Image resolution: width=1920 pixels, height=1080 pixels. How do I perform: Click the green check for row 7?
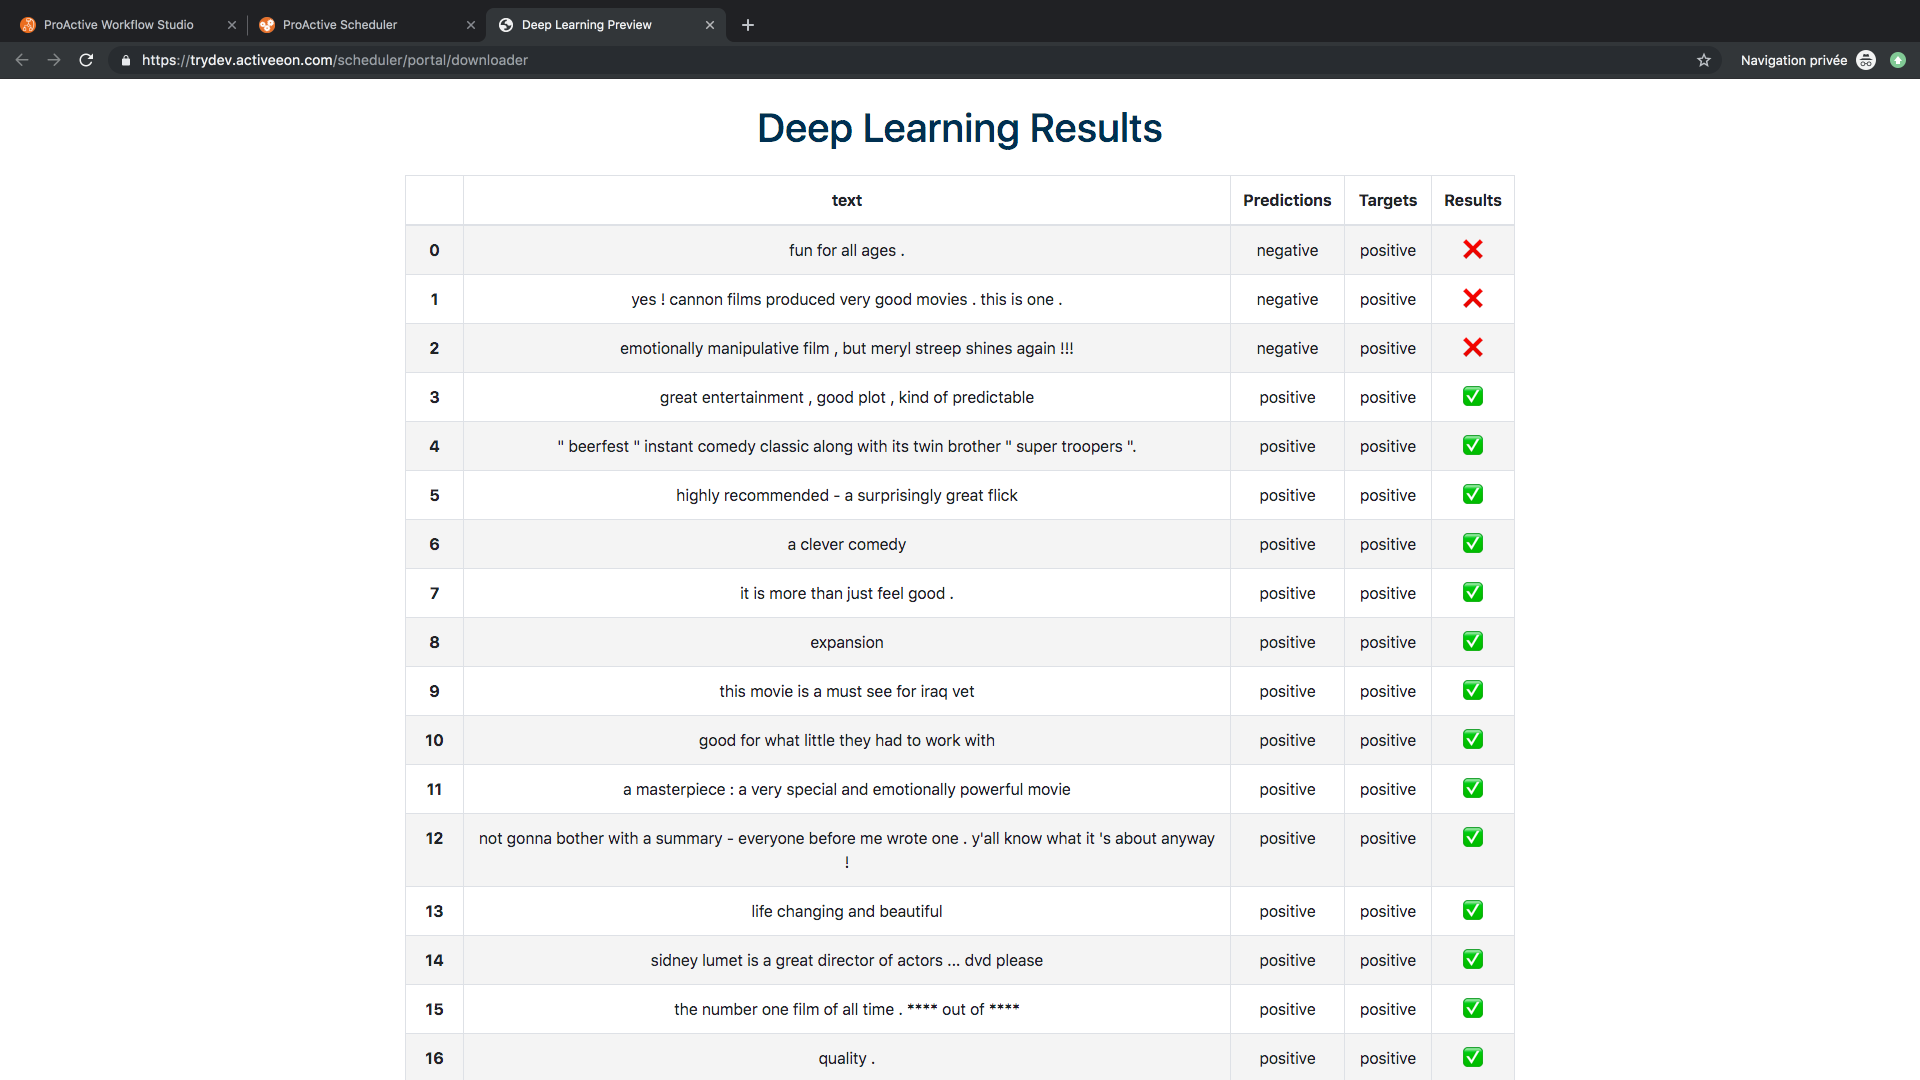(x=1473, y=593)
